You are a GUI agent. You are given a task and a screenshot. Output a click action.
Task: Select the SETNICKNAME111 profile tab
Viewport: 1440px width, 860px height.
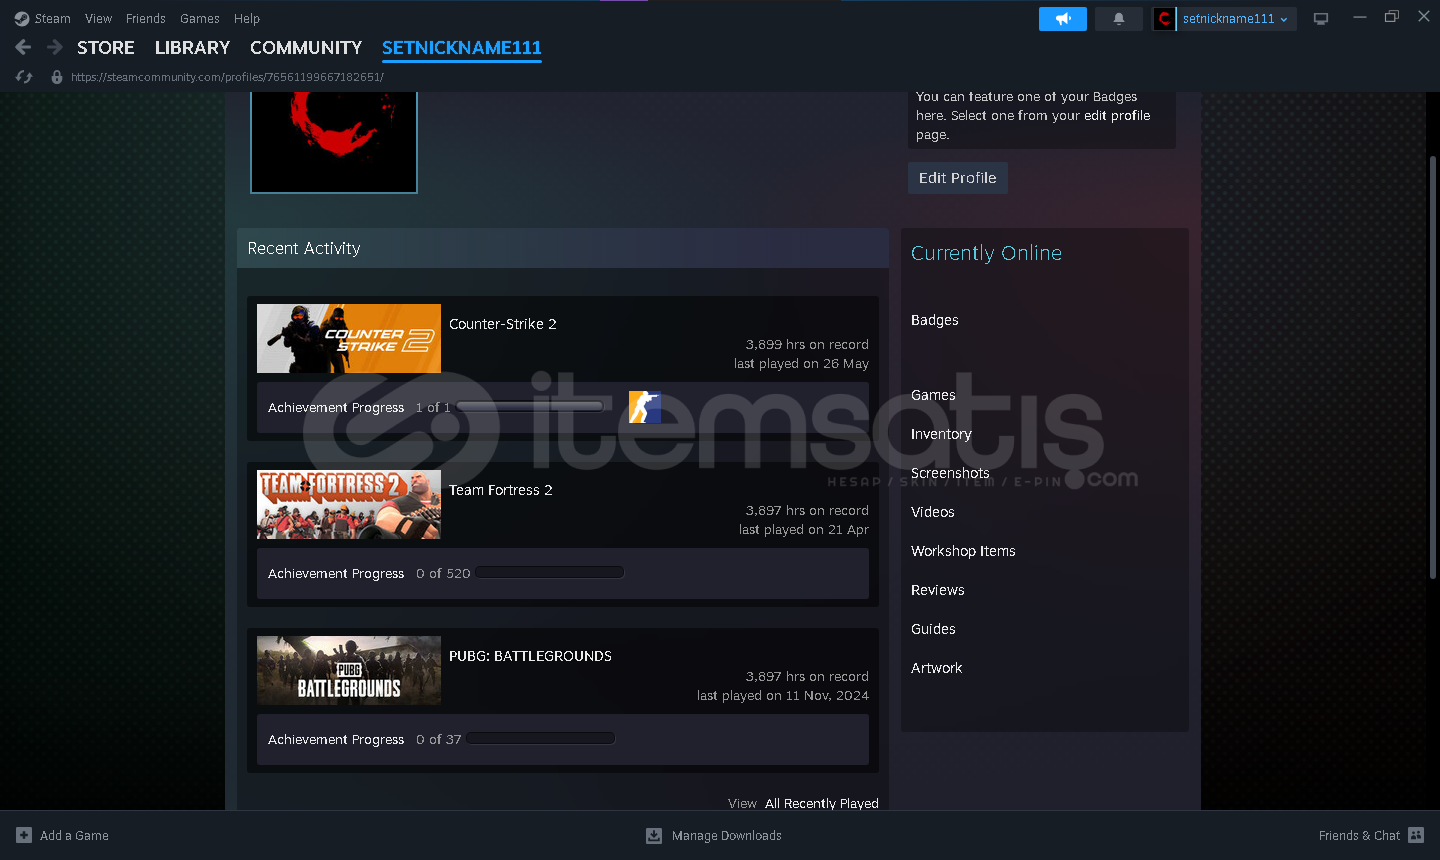pyautogui.click(x=462, y=48)
